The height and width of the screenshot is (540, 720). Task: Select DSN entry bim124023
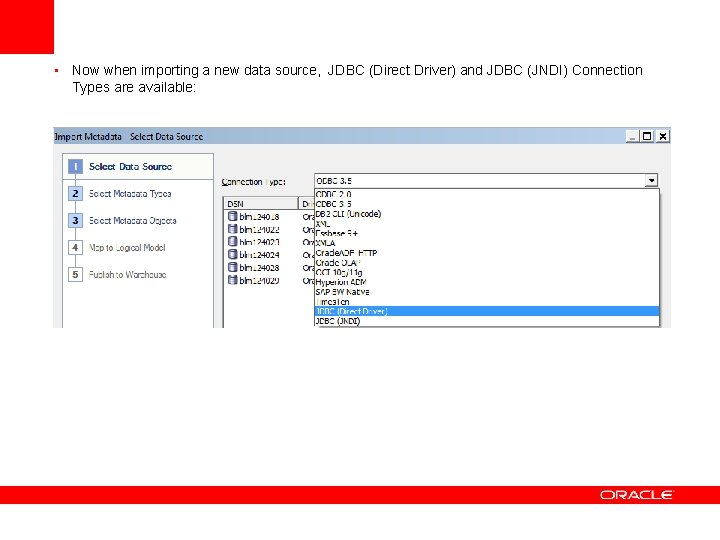pos(259,242)
